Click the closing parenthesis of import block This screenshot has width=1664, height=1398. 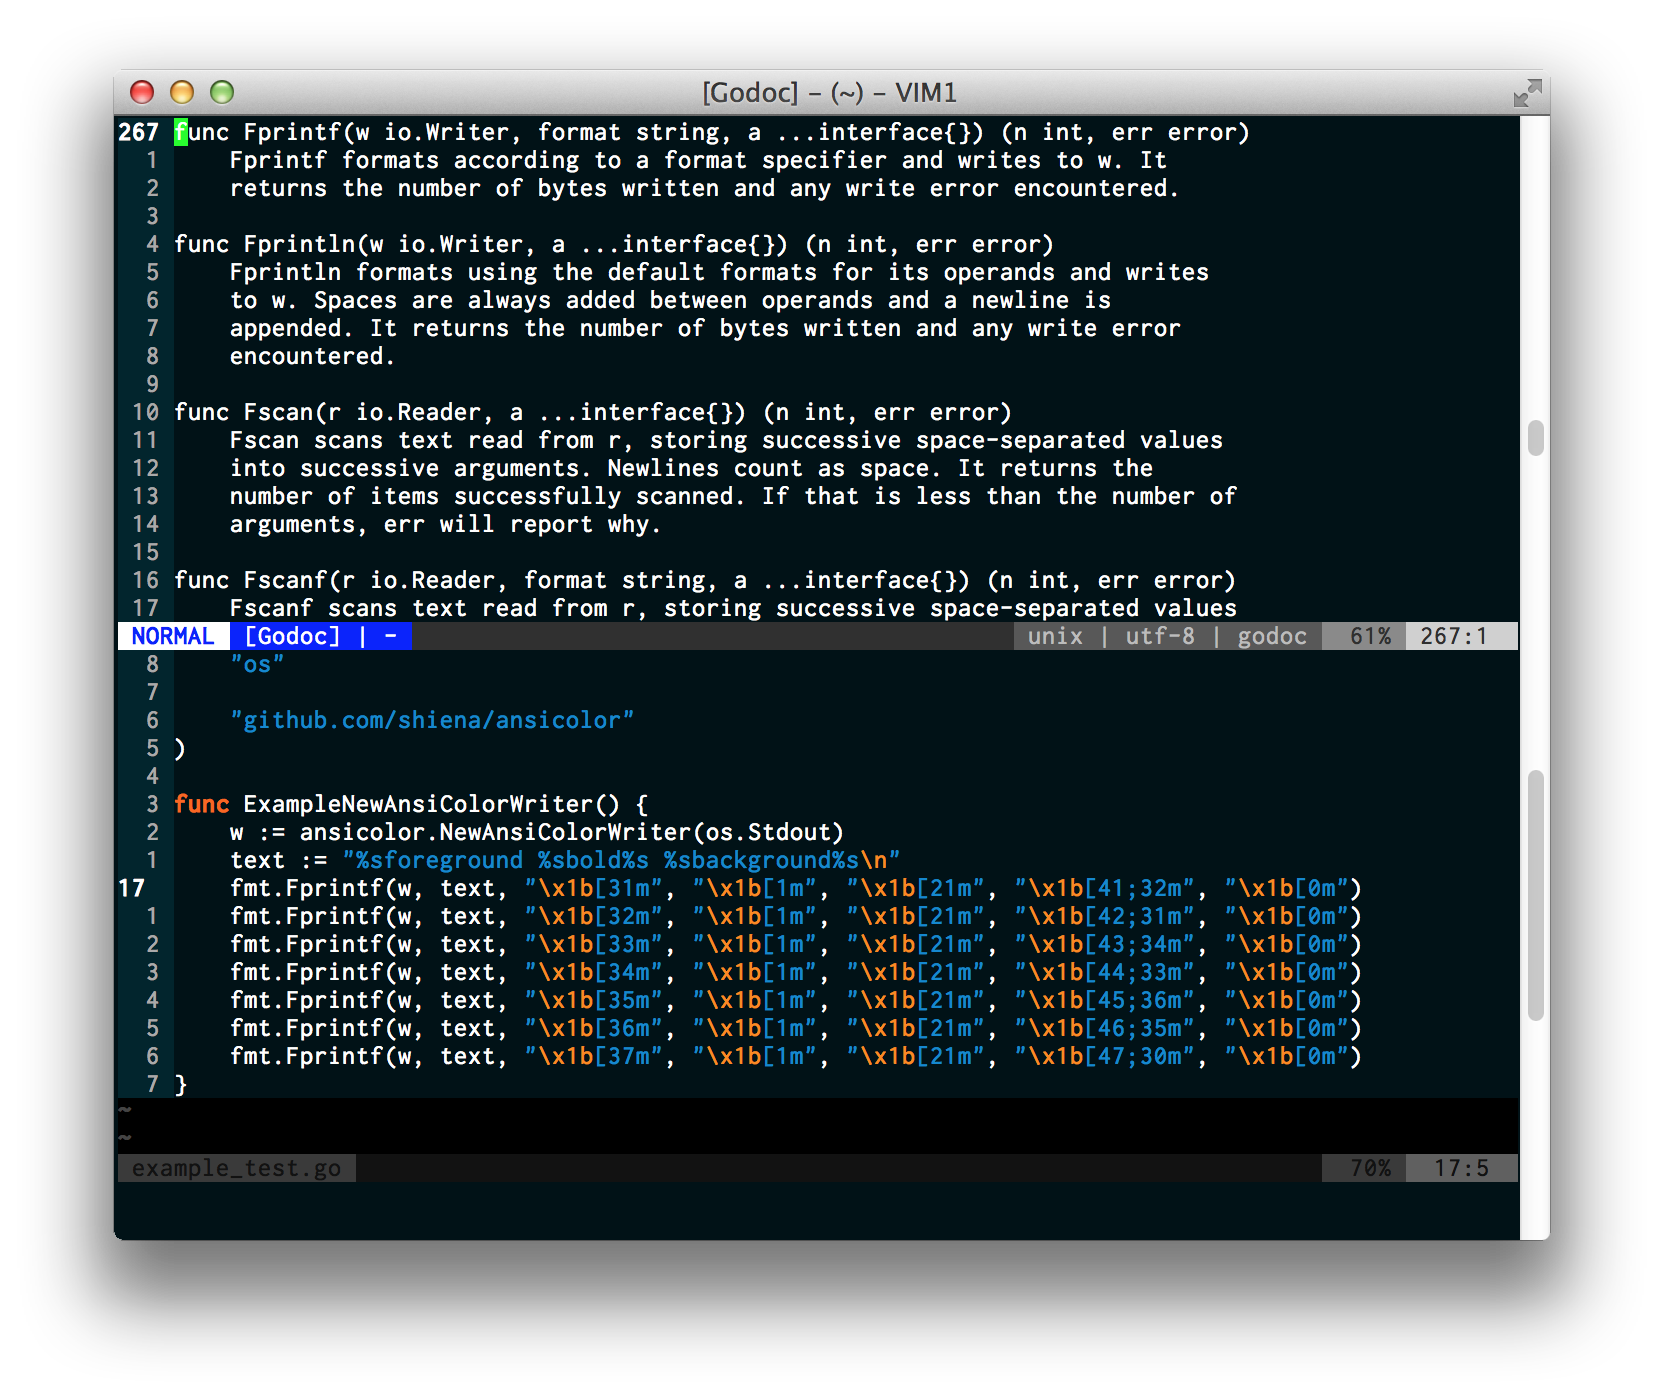click(180, 748)
